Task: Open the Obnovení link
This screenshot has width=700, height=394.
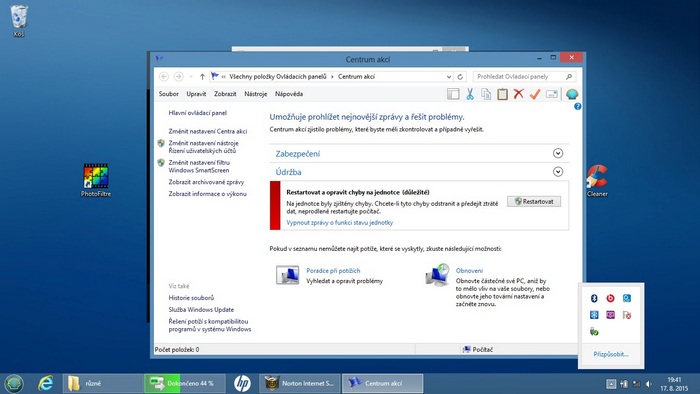Action: coord(469,270)
